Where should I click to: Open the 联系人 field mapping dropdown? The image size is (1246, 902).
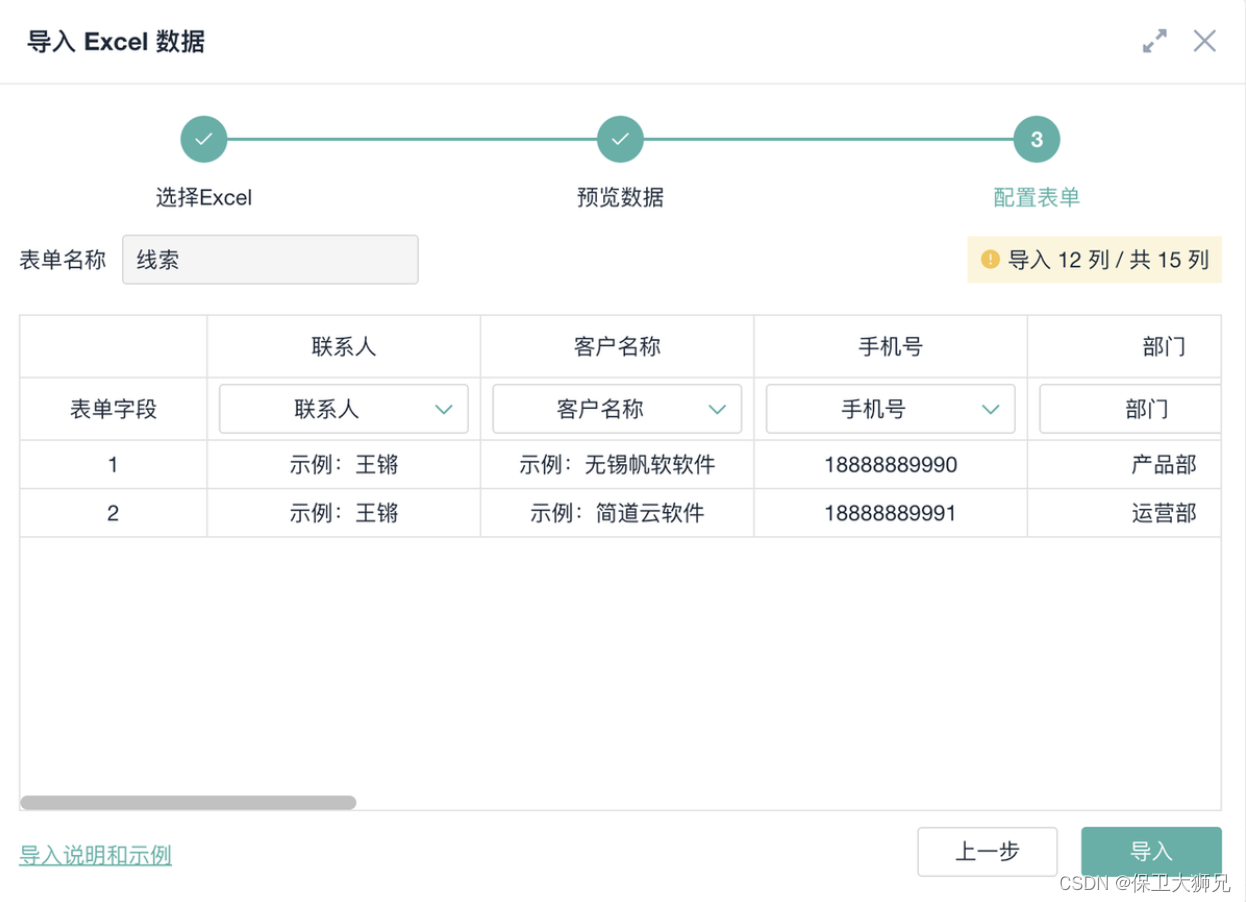(x=344, y=409)
